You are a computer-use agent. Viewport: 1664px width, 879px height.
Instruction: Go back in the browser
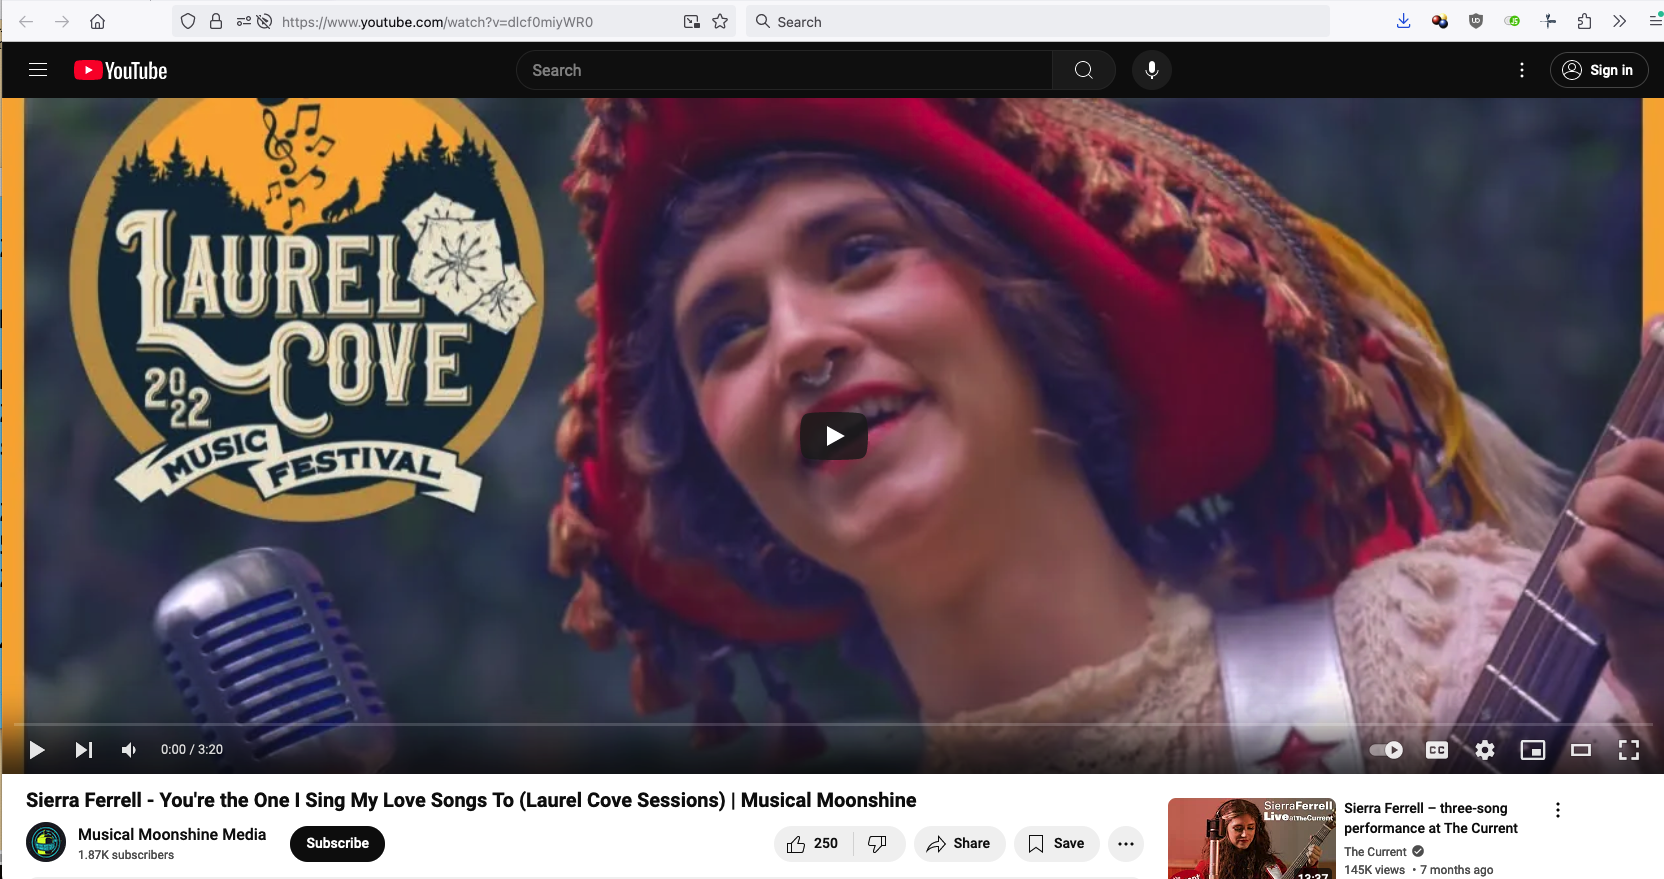coord(26,21)
